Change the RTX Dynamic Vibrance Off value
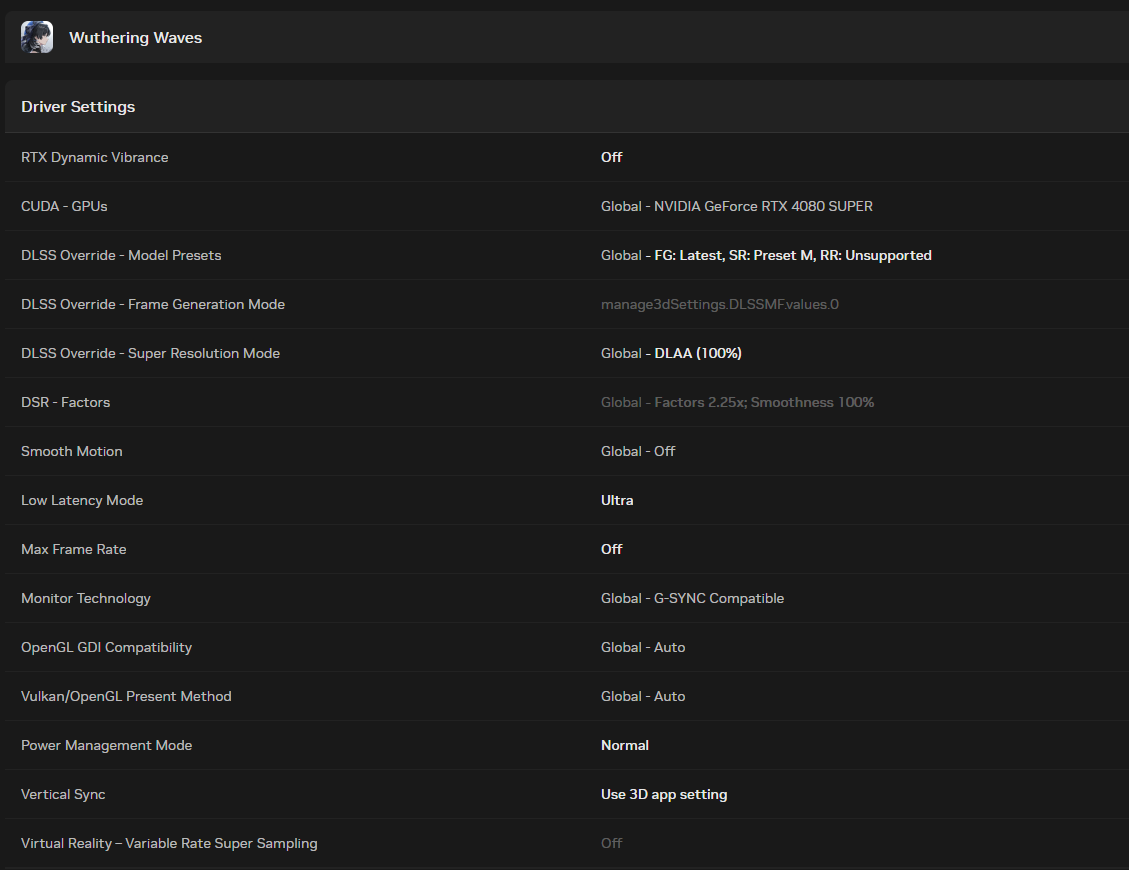Screen dimensions: 1129x870 pyautogui.click(x=611, y=157)
